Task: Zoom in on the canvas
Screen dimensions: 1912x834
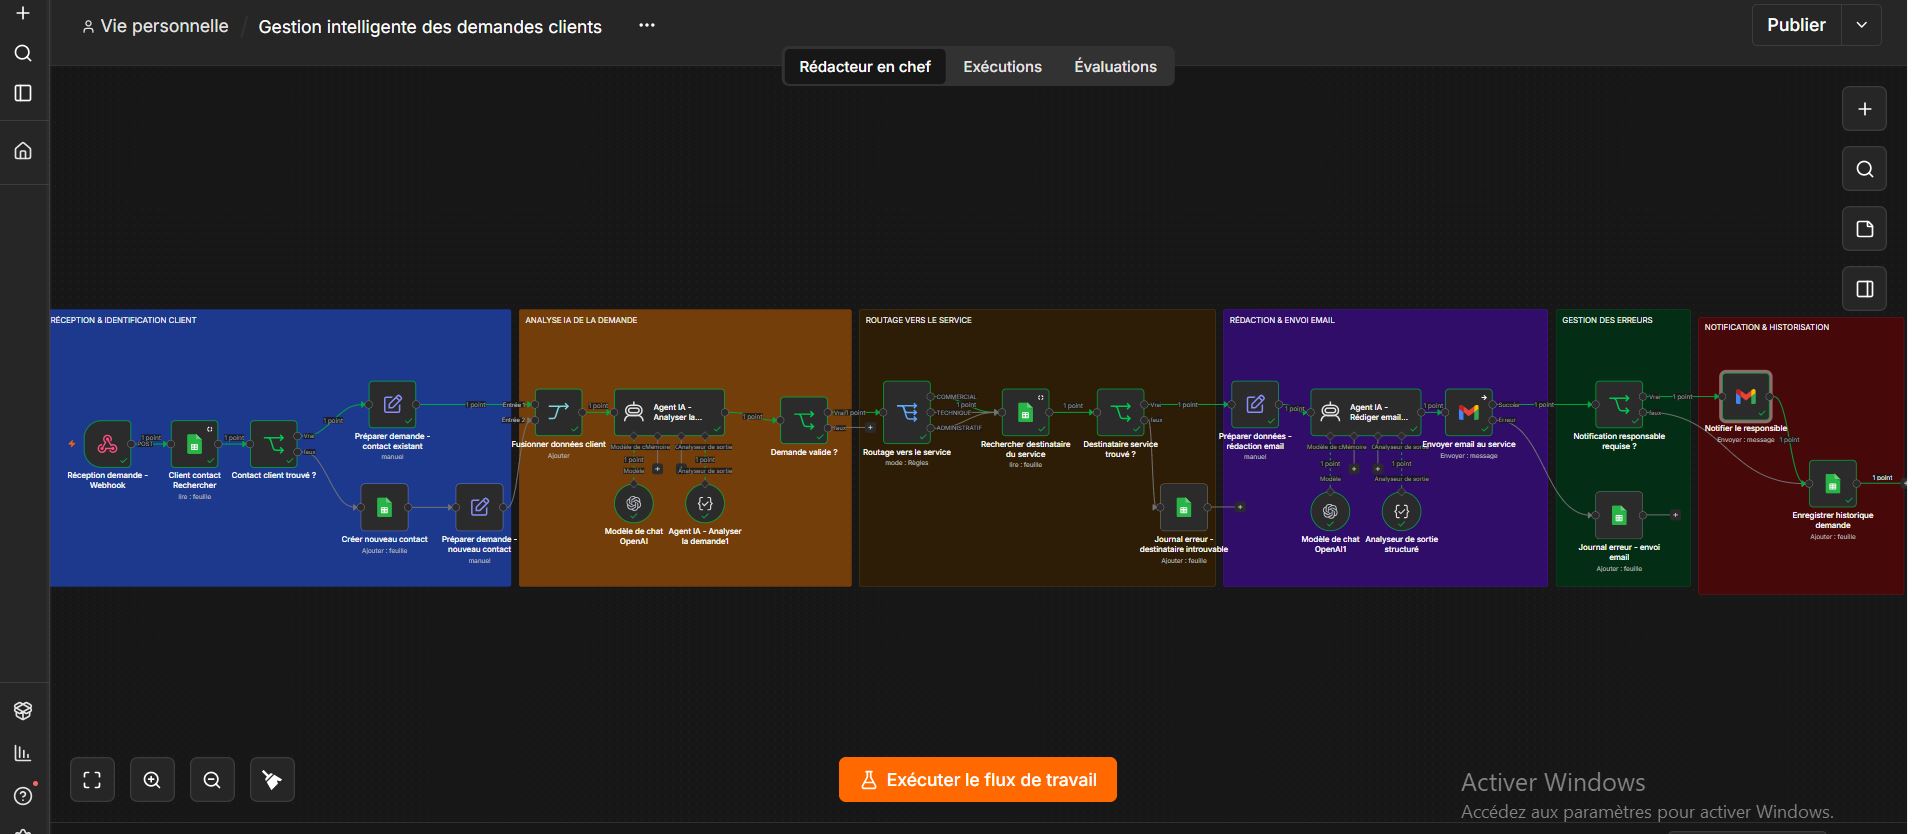Action: (152, 780)
